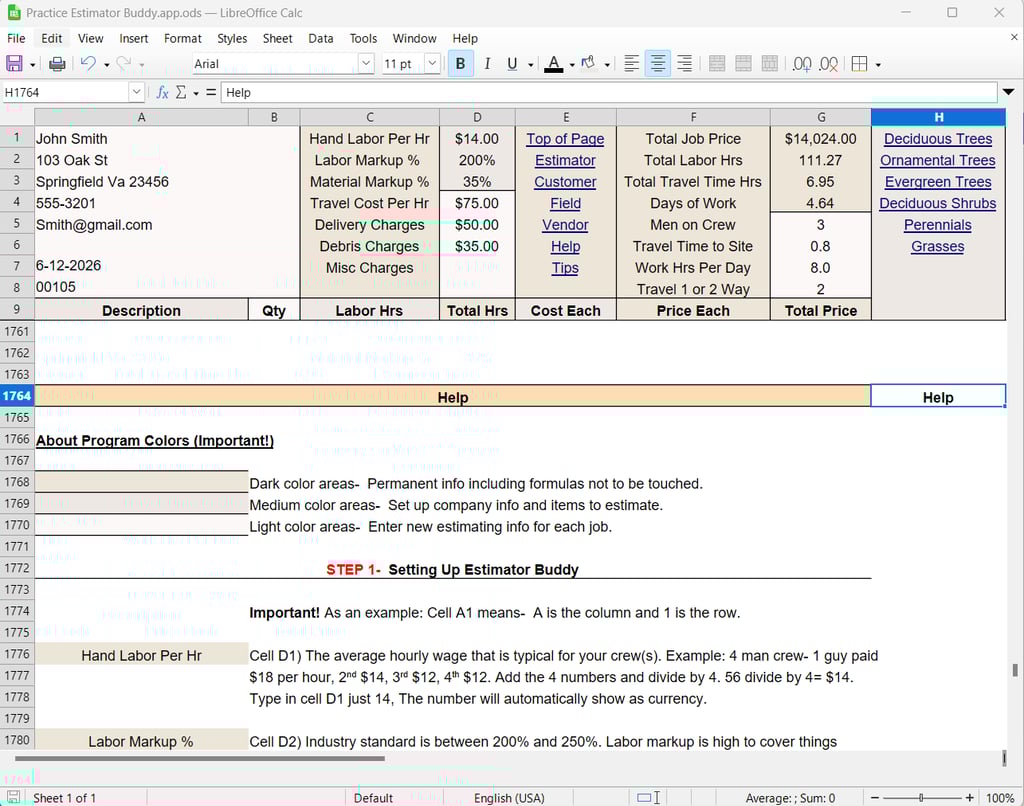Click the Estimator link in column E

(565, 160)
